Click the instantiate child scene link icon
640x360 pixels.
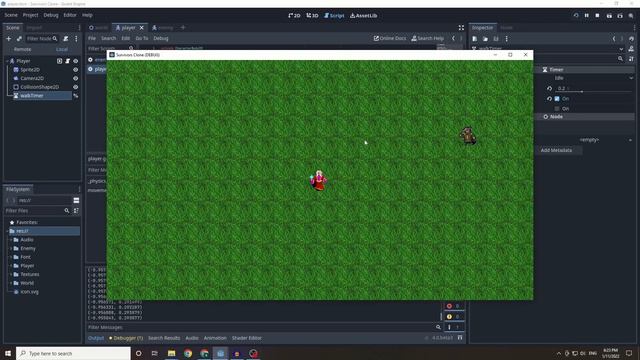coord(19,39)
